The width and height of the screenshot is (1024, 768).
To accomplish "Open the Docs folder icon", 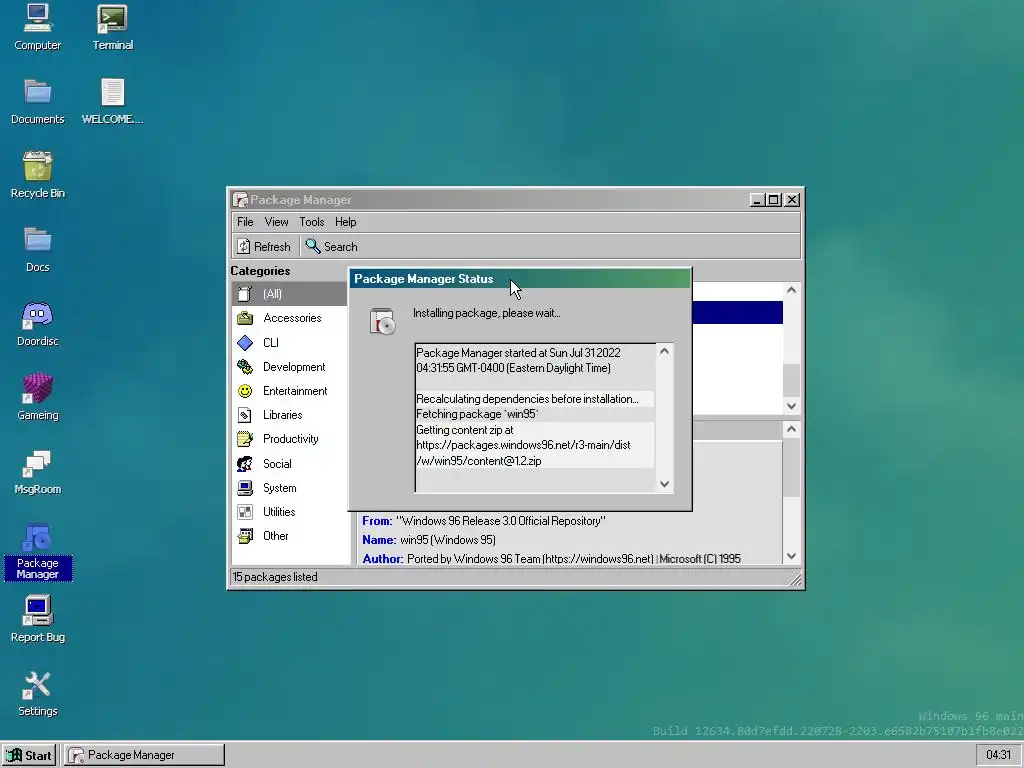I will [x=37, y=249].
